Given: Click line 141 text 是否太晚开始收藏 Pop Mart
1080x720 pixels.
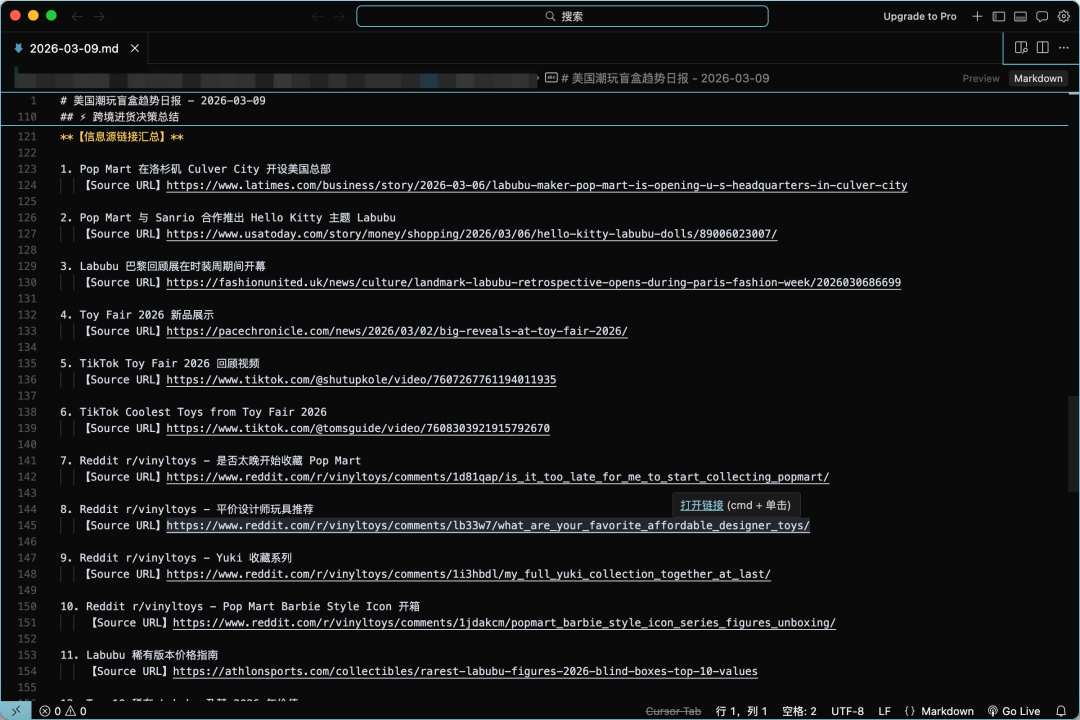Looking at the screenshot, I should (x=289, y=460).
